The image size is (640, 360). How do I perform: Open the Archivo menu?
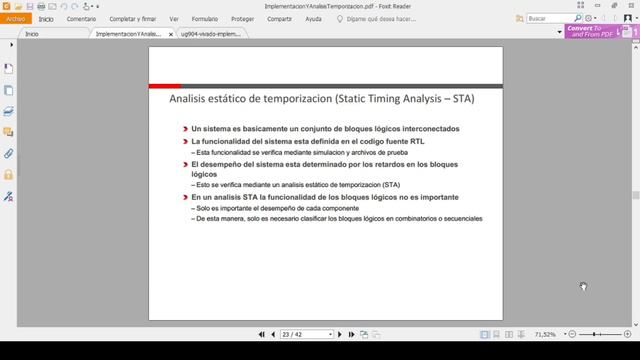(16, 19)
